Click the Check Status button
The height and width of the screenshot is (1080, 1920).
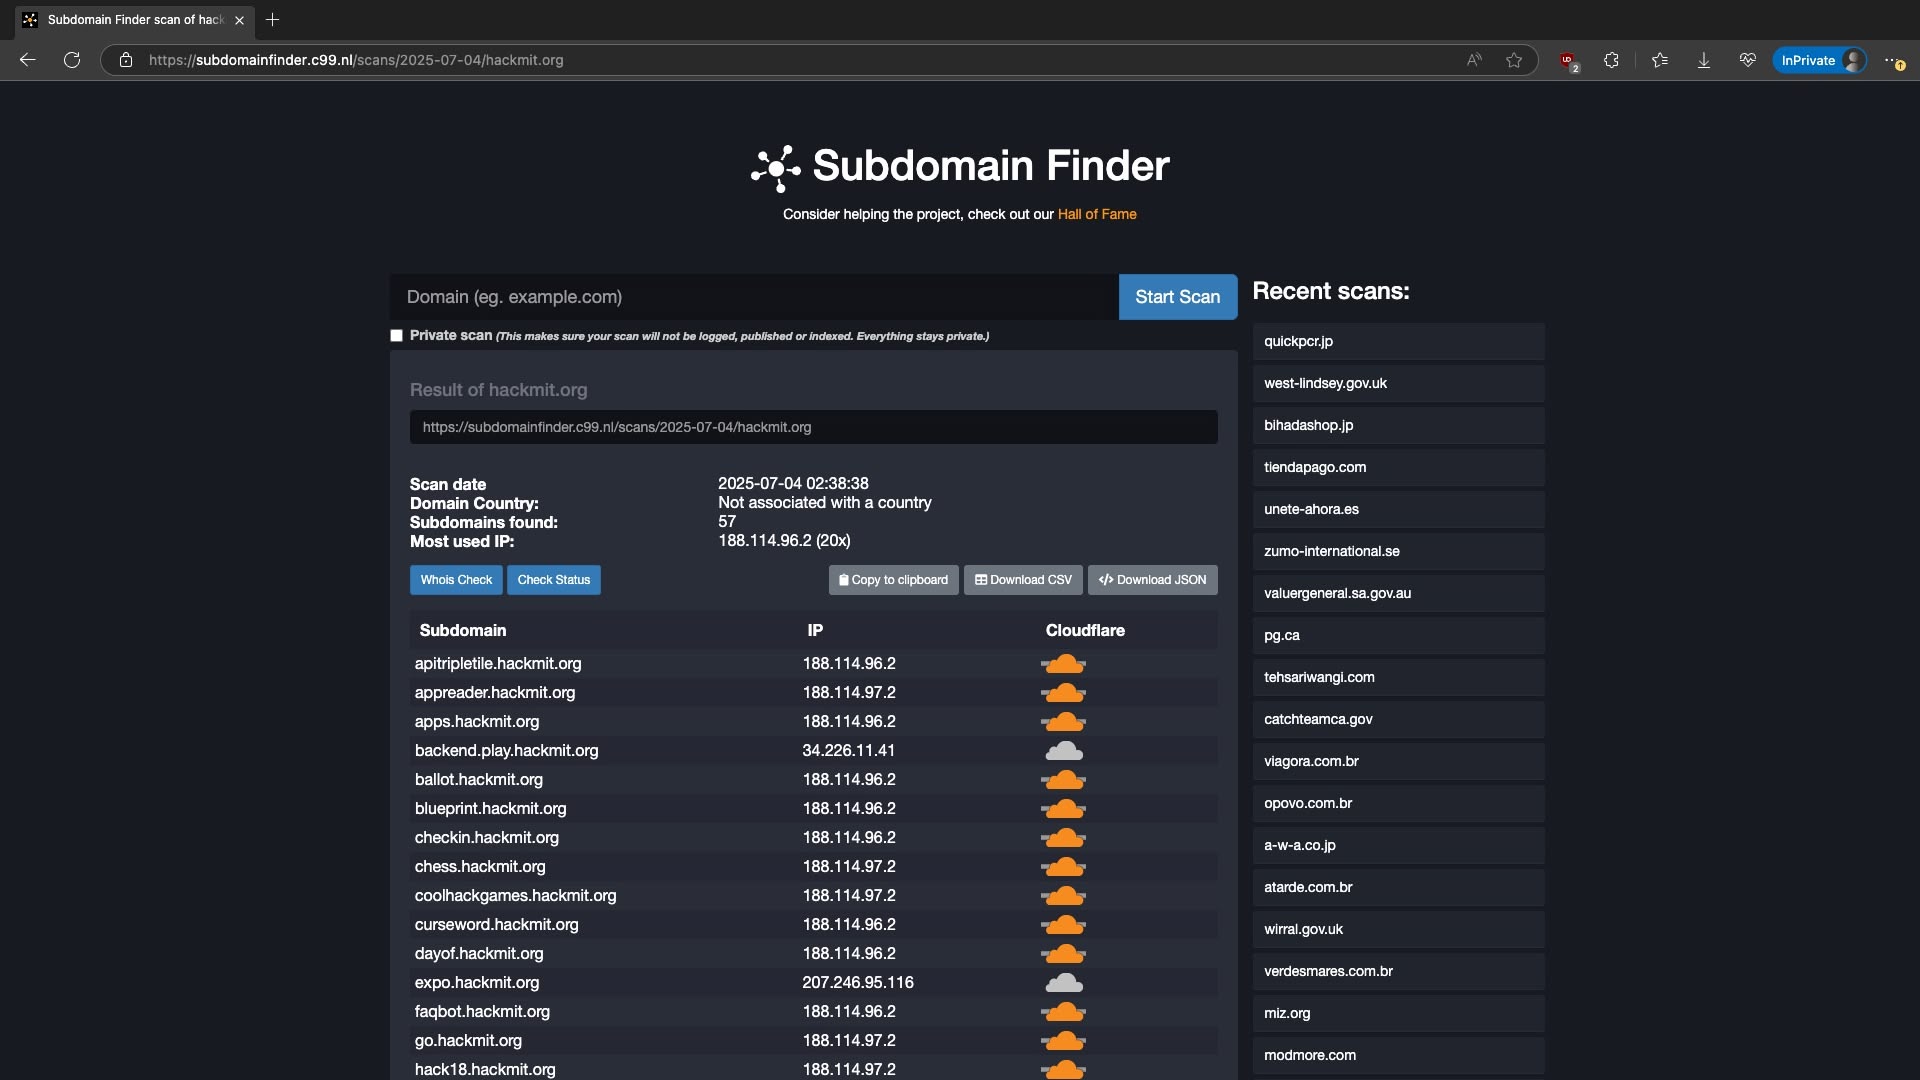[x=554, y=580]
